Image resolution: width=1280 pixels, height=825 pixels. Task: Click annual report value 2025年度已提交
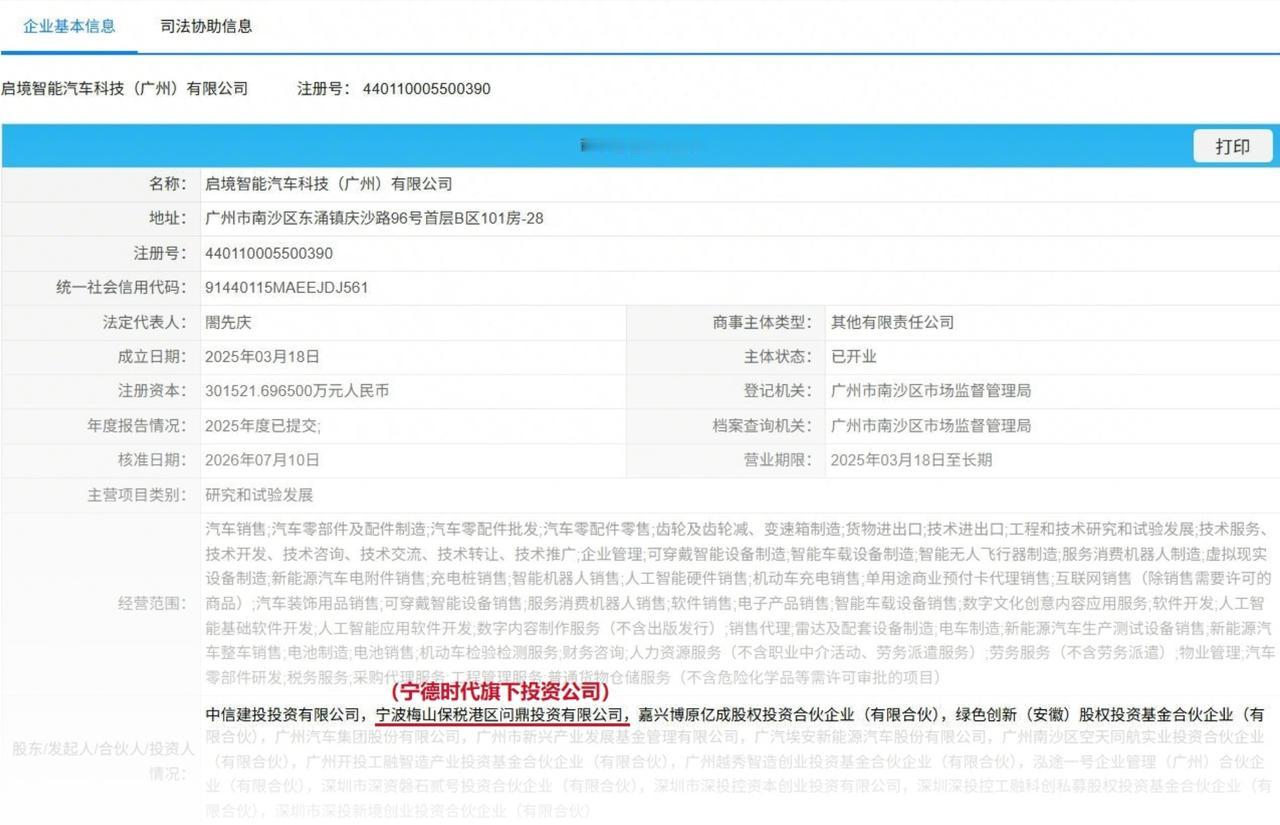[x=263, y=426]
